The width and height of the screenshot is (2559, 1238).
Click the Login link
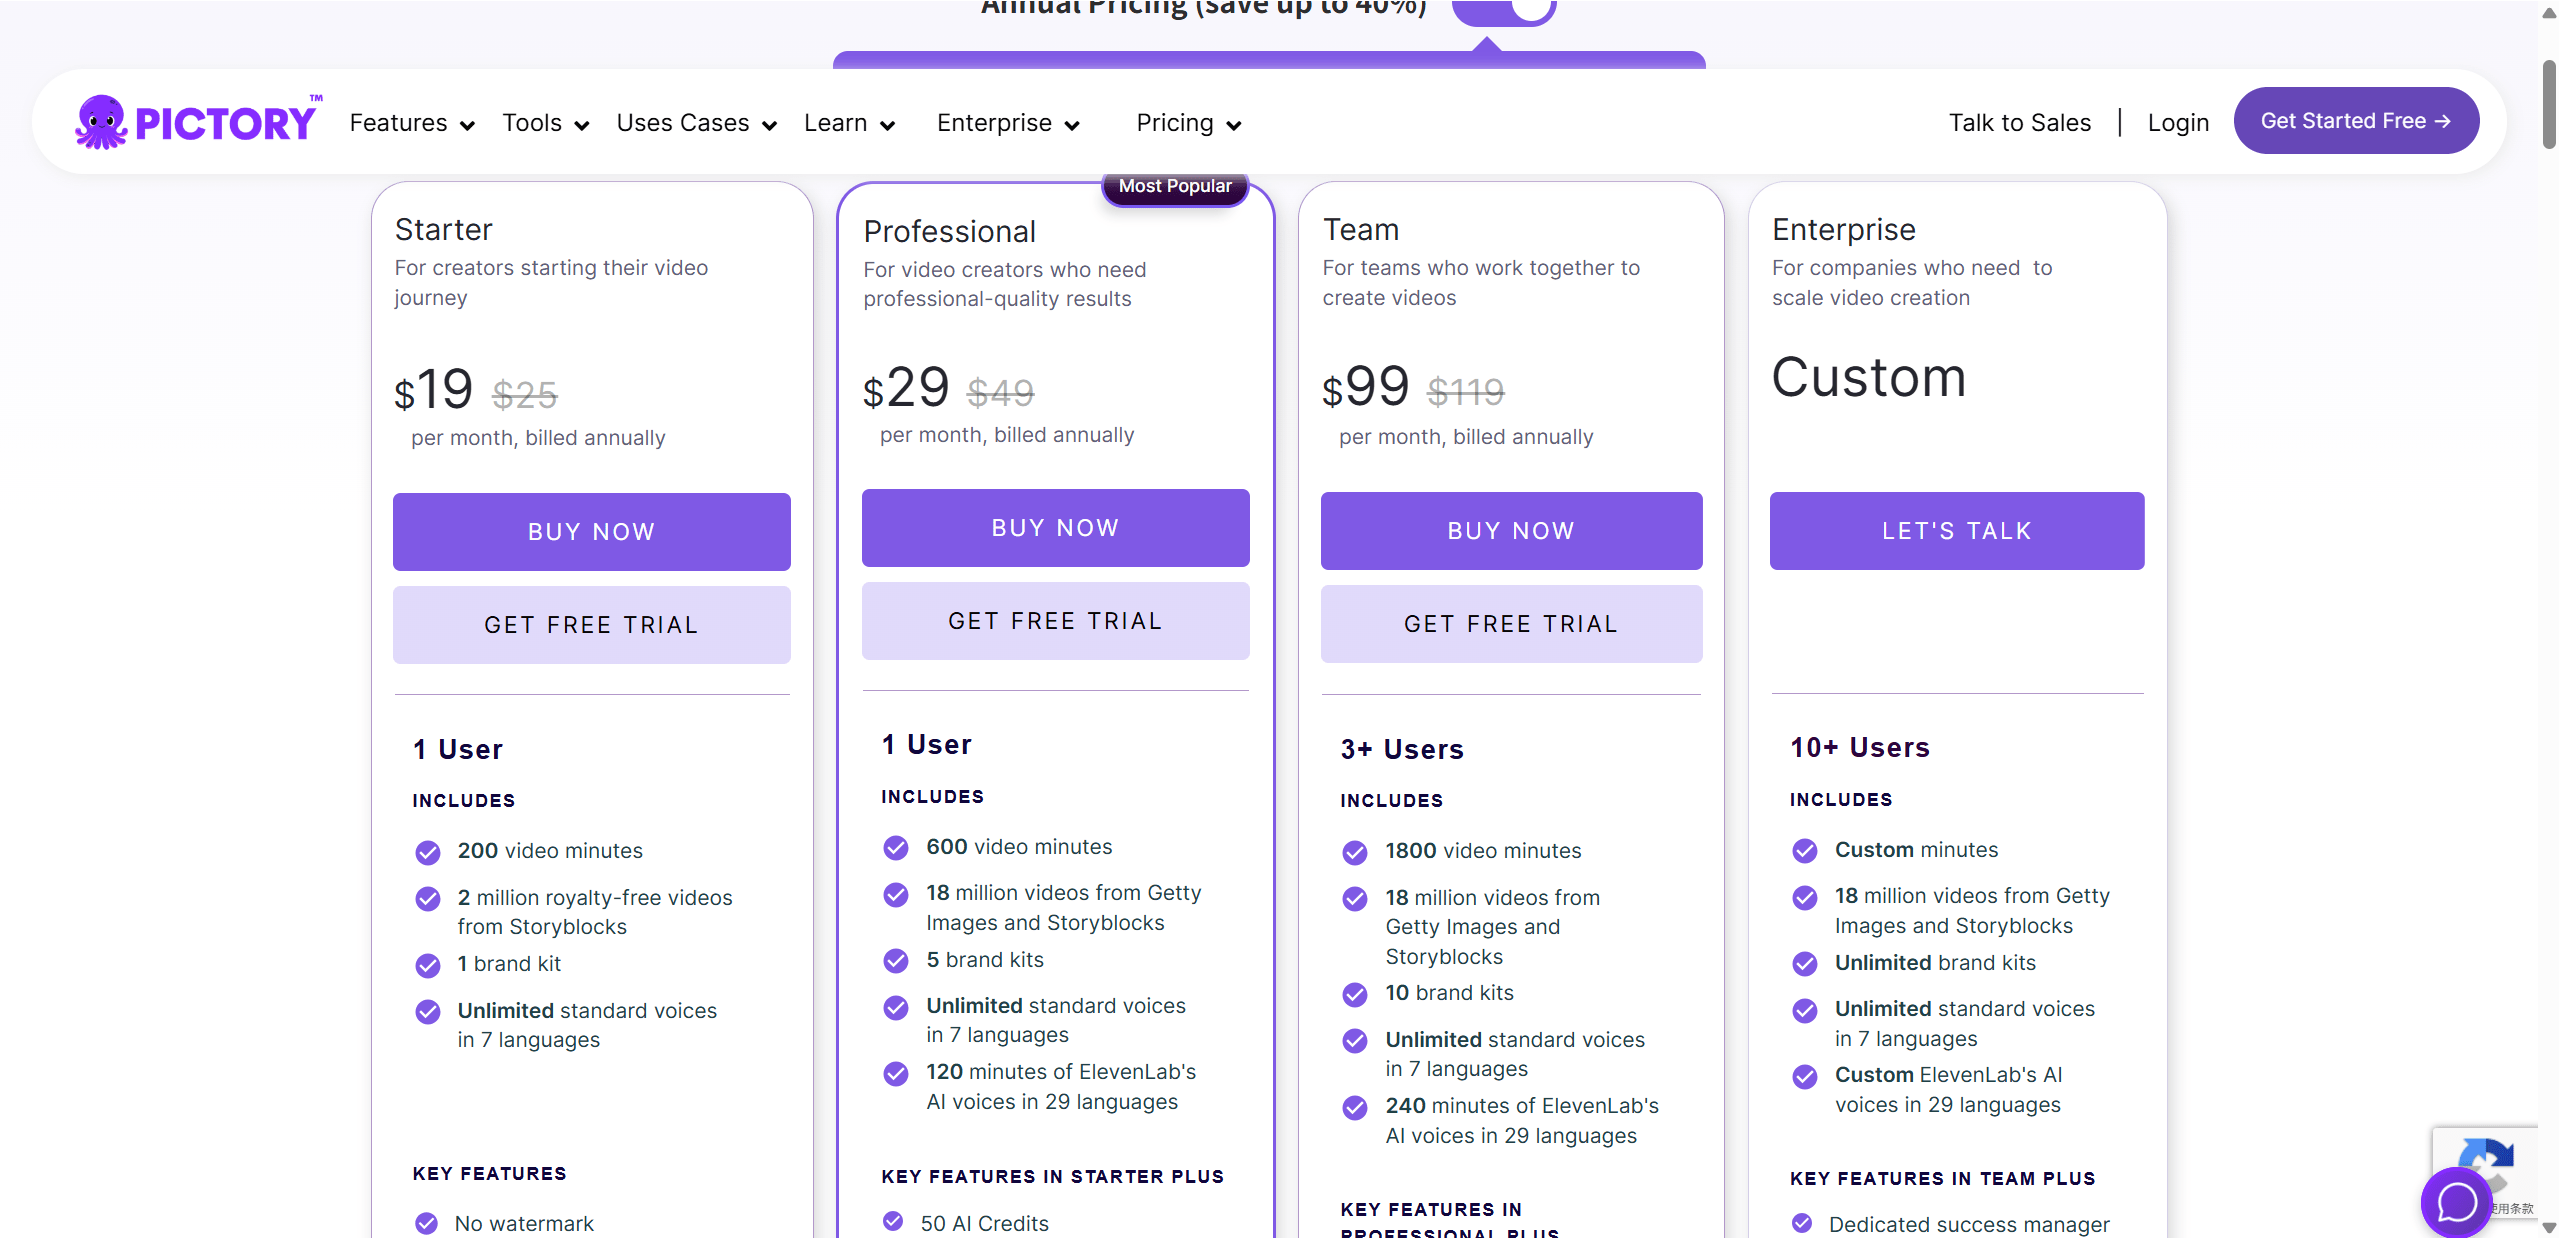point(2178,122)
